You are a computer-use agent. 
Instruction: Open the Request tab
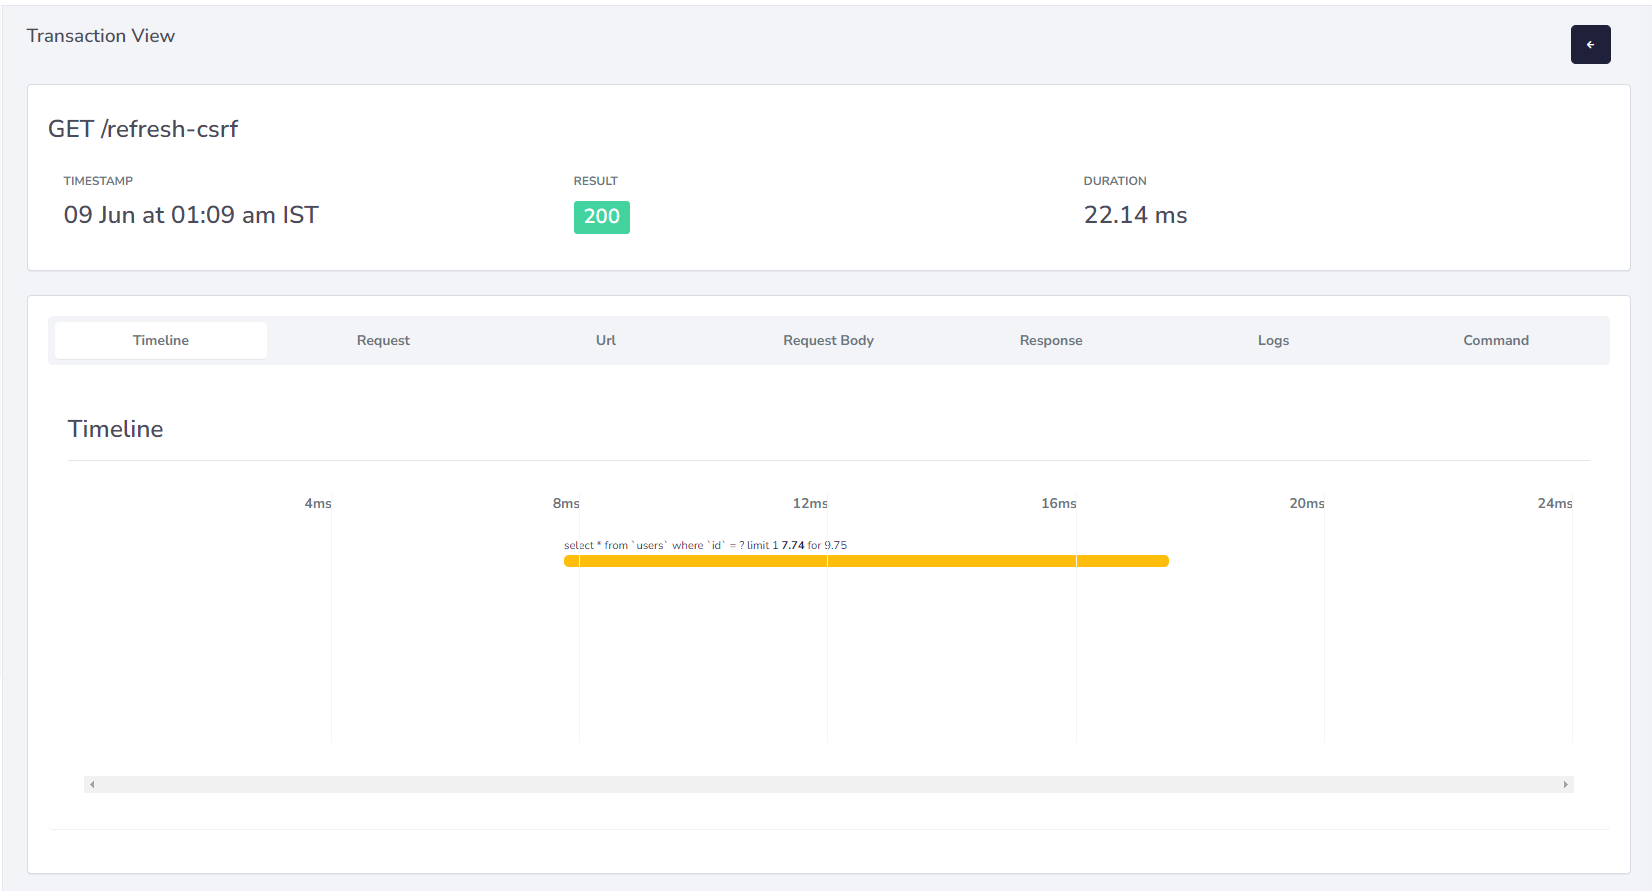click(383, 340)
